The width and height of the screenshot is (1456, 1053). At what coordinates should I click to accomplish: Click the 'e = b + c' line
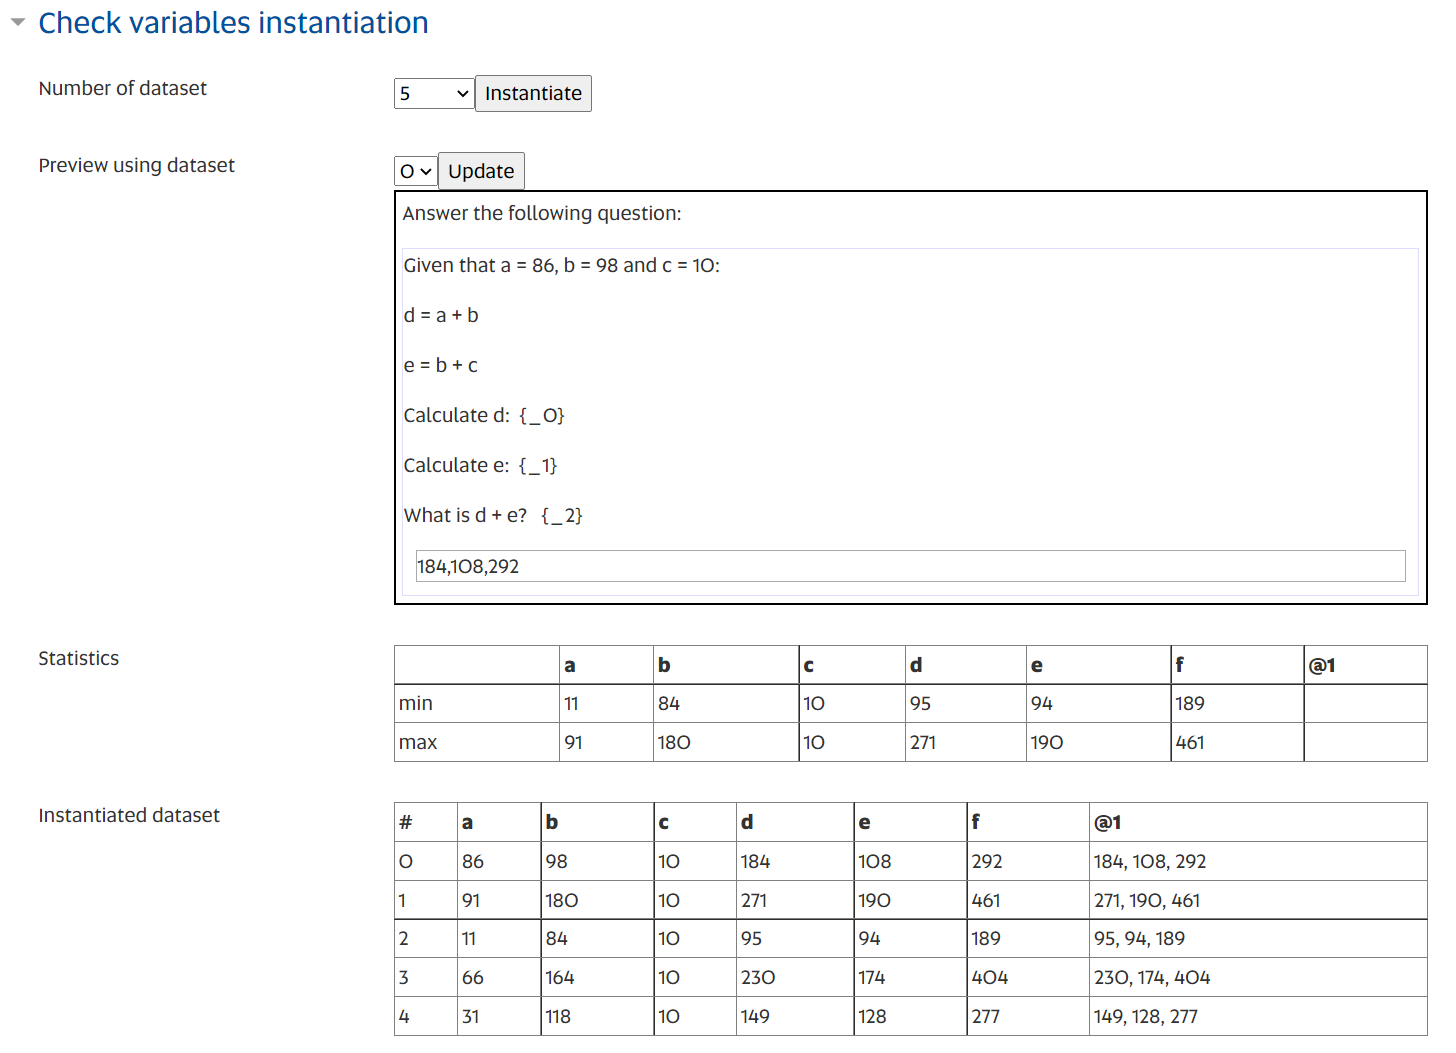click(440, 365)
